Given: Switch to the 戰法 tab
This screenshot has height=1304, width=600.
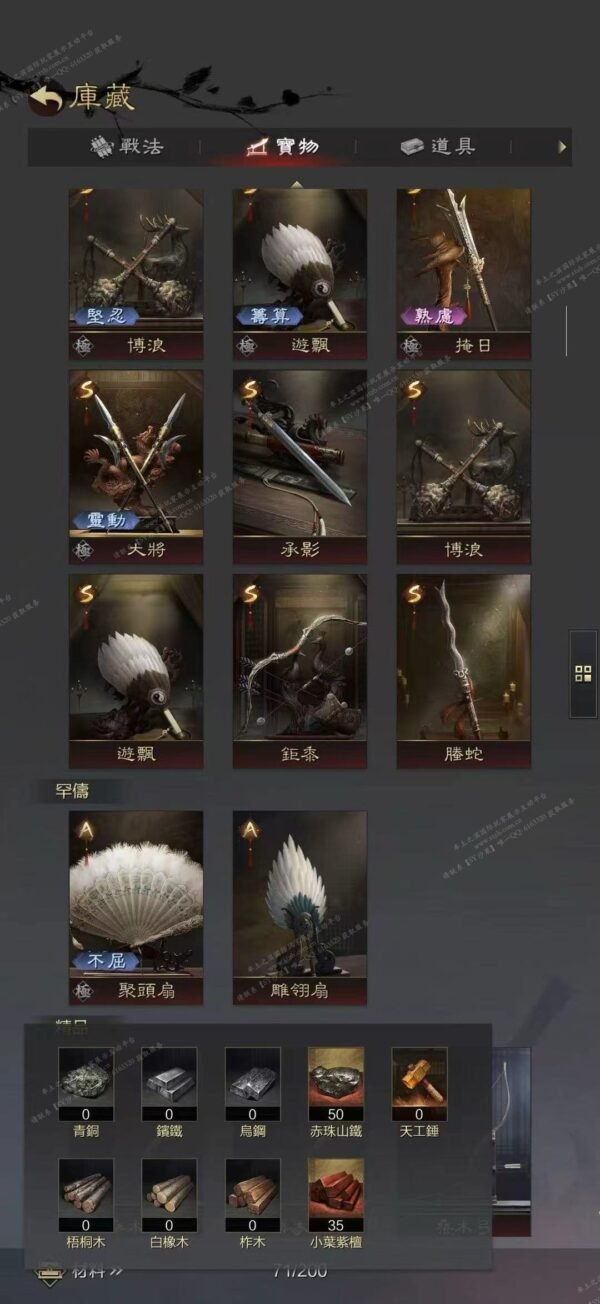Looking at the screenshot, I should [127, 147].
